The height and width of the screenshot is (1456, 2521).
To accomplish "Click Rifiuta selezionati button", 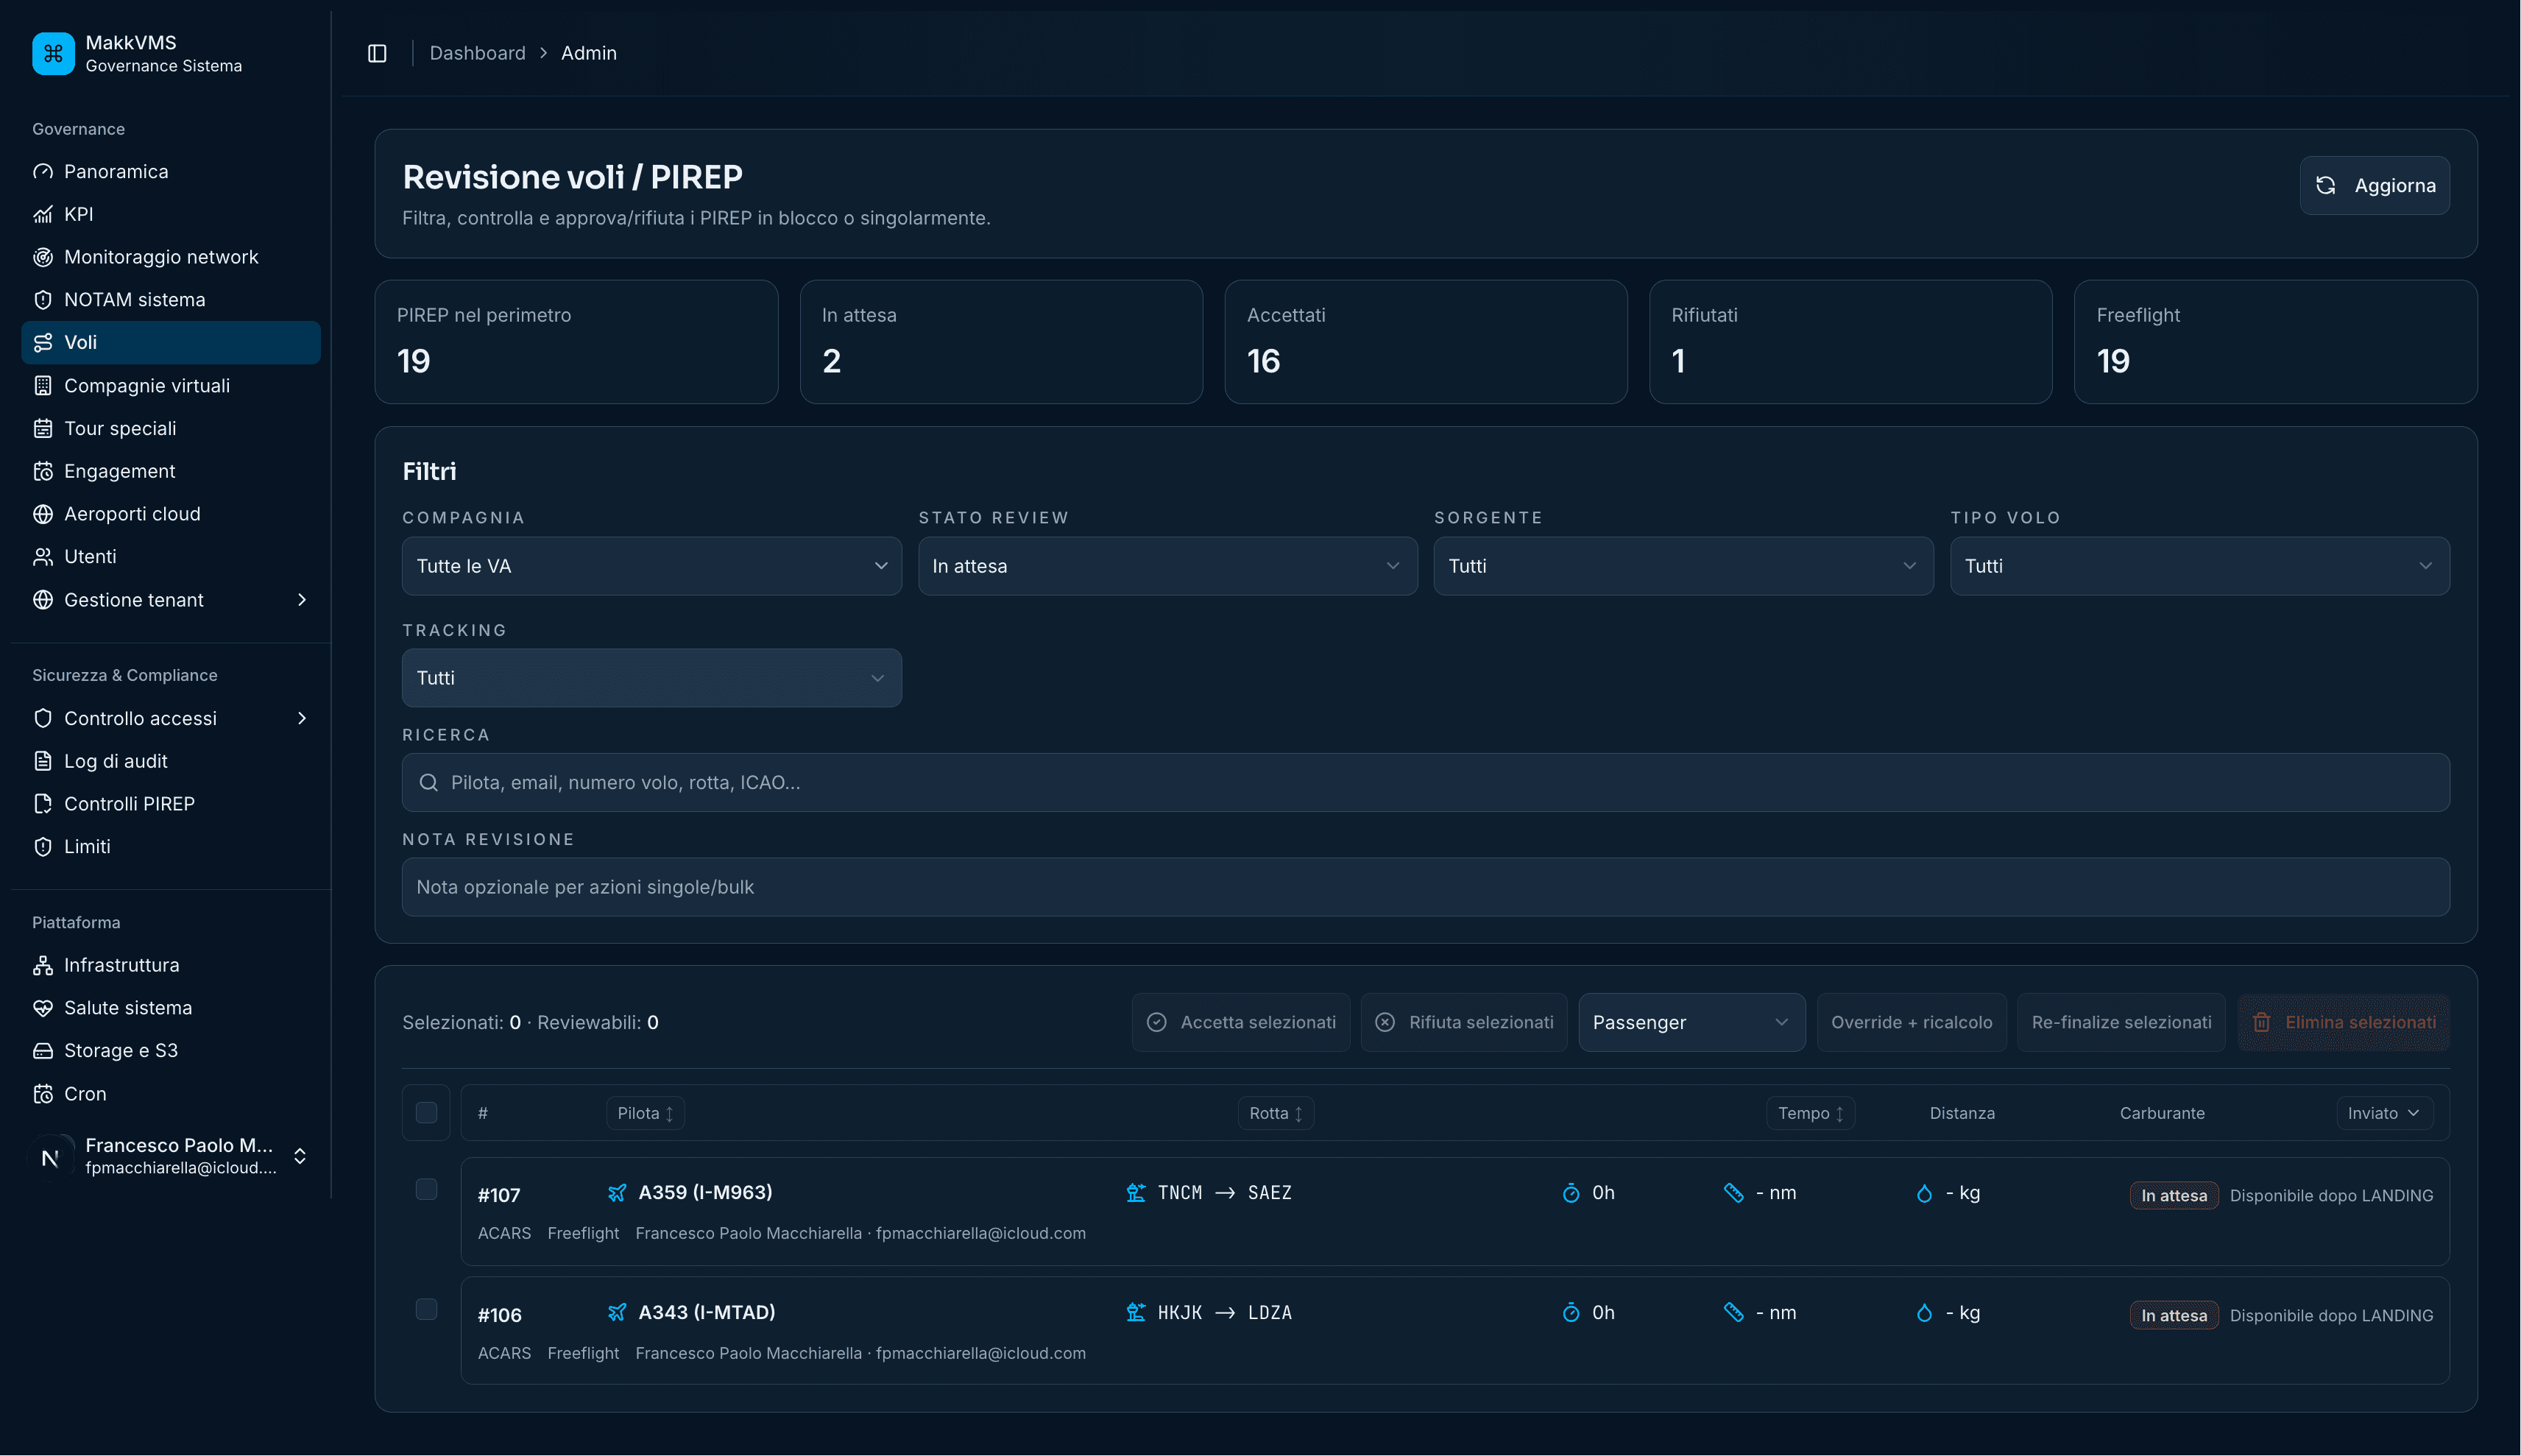I will (x=1463, y=1022).
